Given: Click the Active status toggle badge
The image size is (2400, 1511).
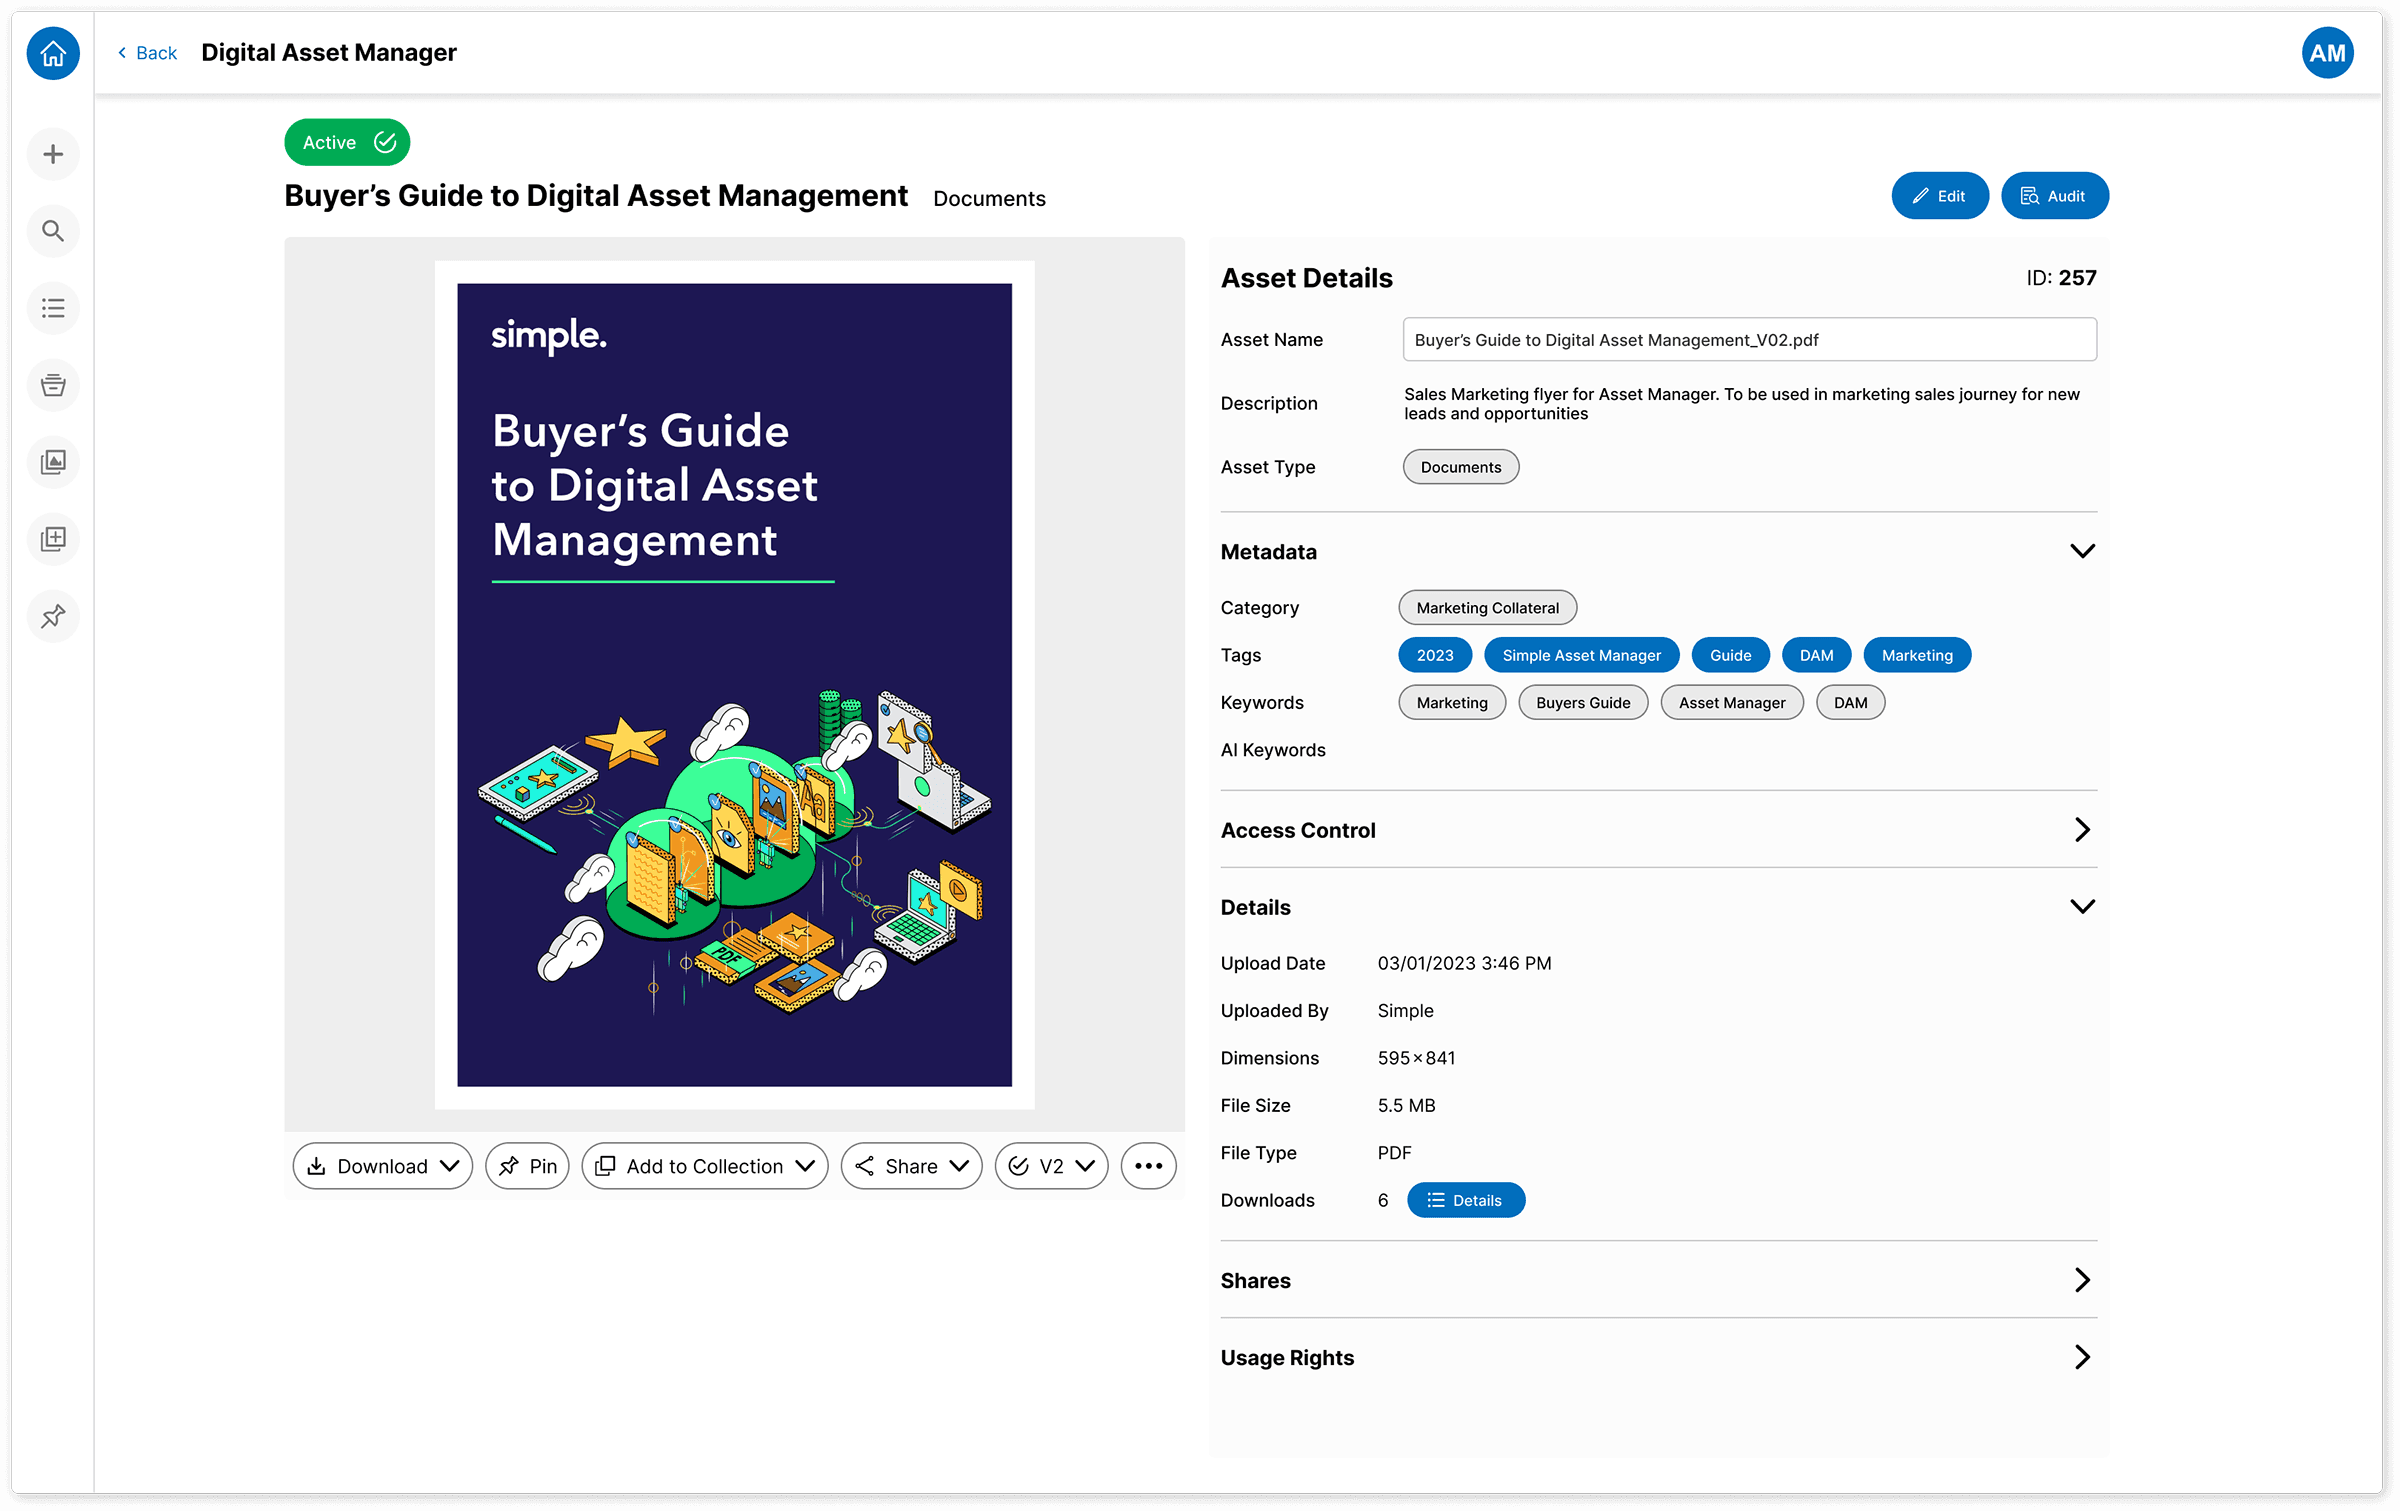Looking at the screenshot, I should coord(346,142).
